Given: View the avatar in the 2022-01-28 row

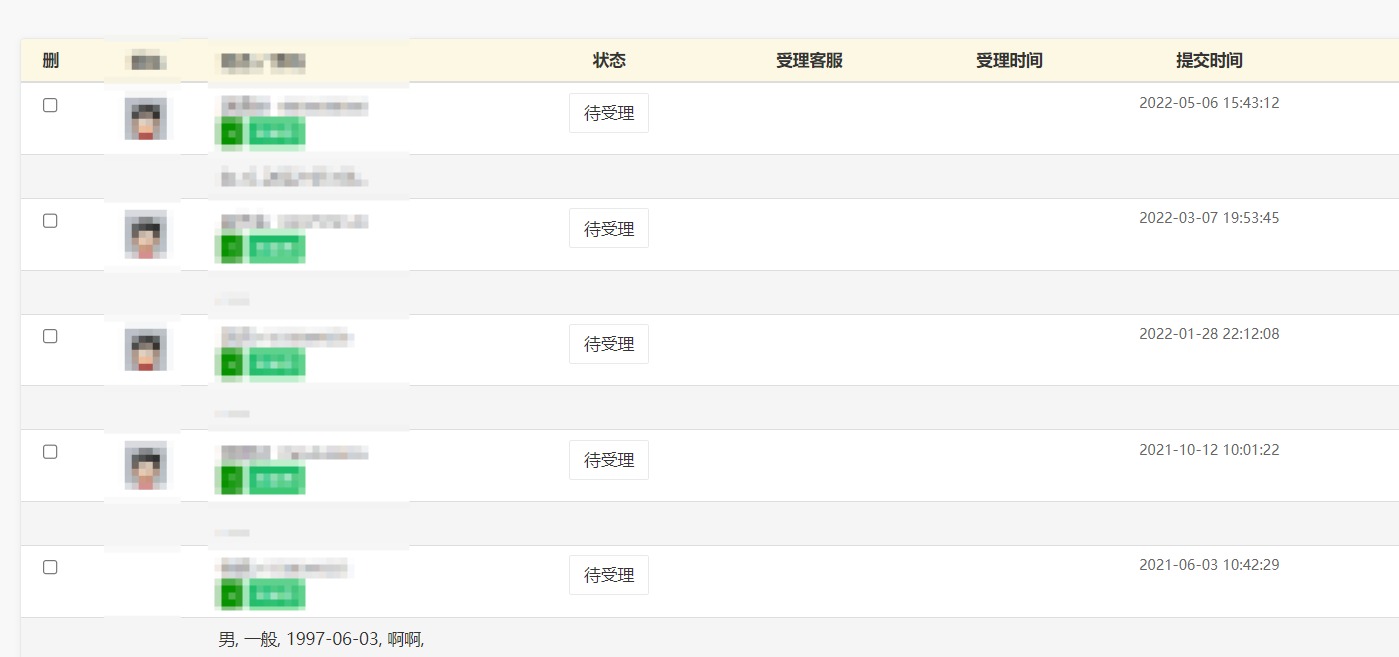Looking at the screenshot, I should tap(146, 350).
